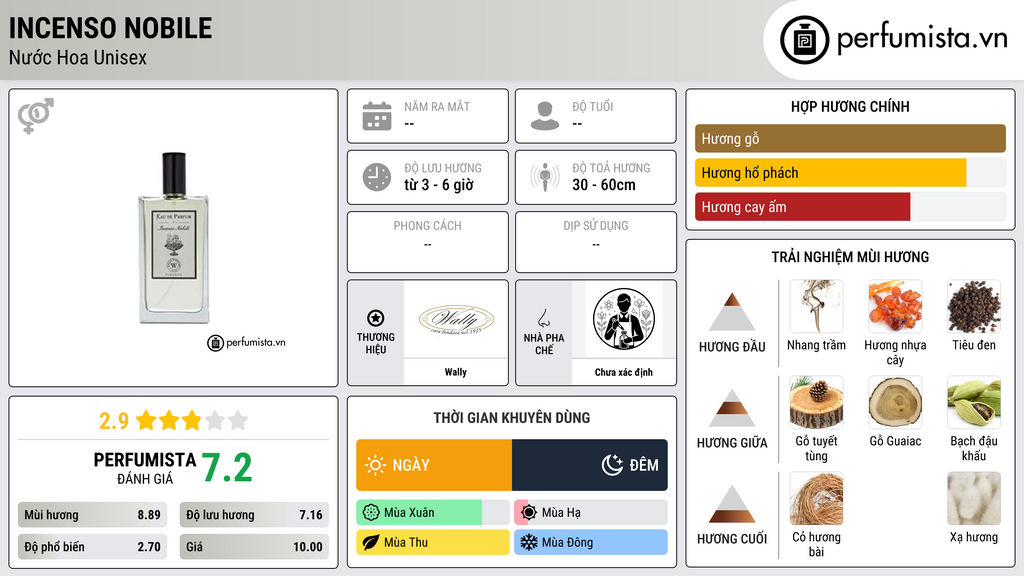Click the Mùa Hạ season bar
The height and width of the screenshot is (576, 1024).
click(591, 513)
